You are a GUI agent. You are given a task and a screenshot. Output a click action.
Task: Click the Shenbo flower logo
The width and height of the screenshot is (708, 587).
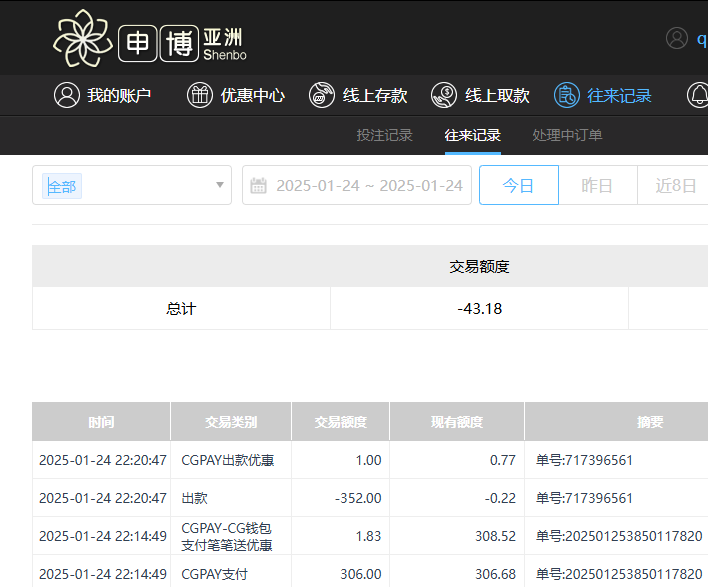tap(82, 38)
